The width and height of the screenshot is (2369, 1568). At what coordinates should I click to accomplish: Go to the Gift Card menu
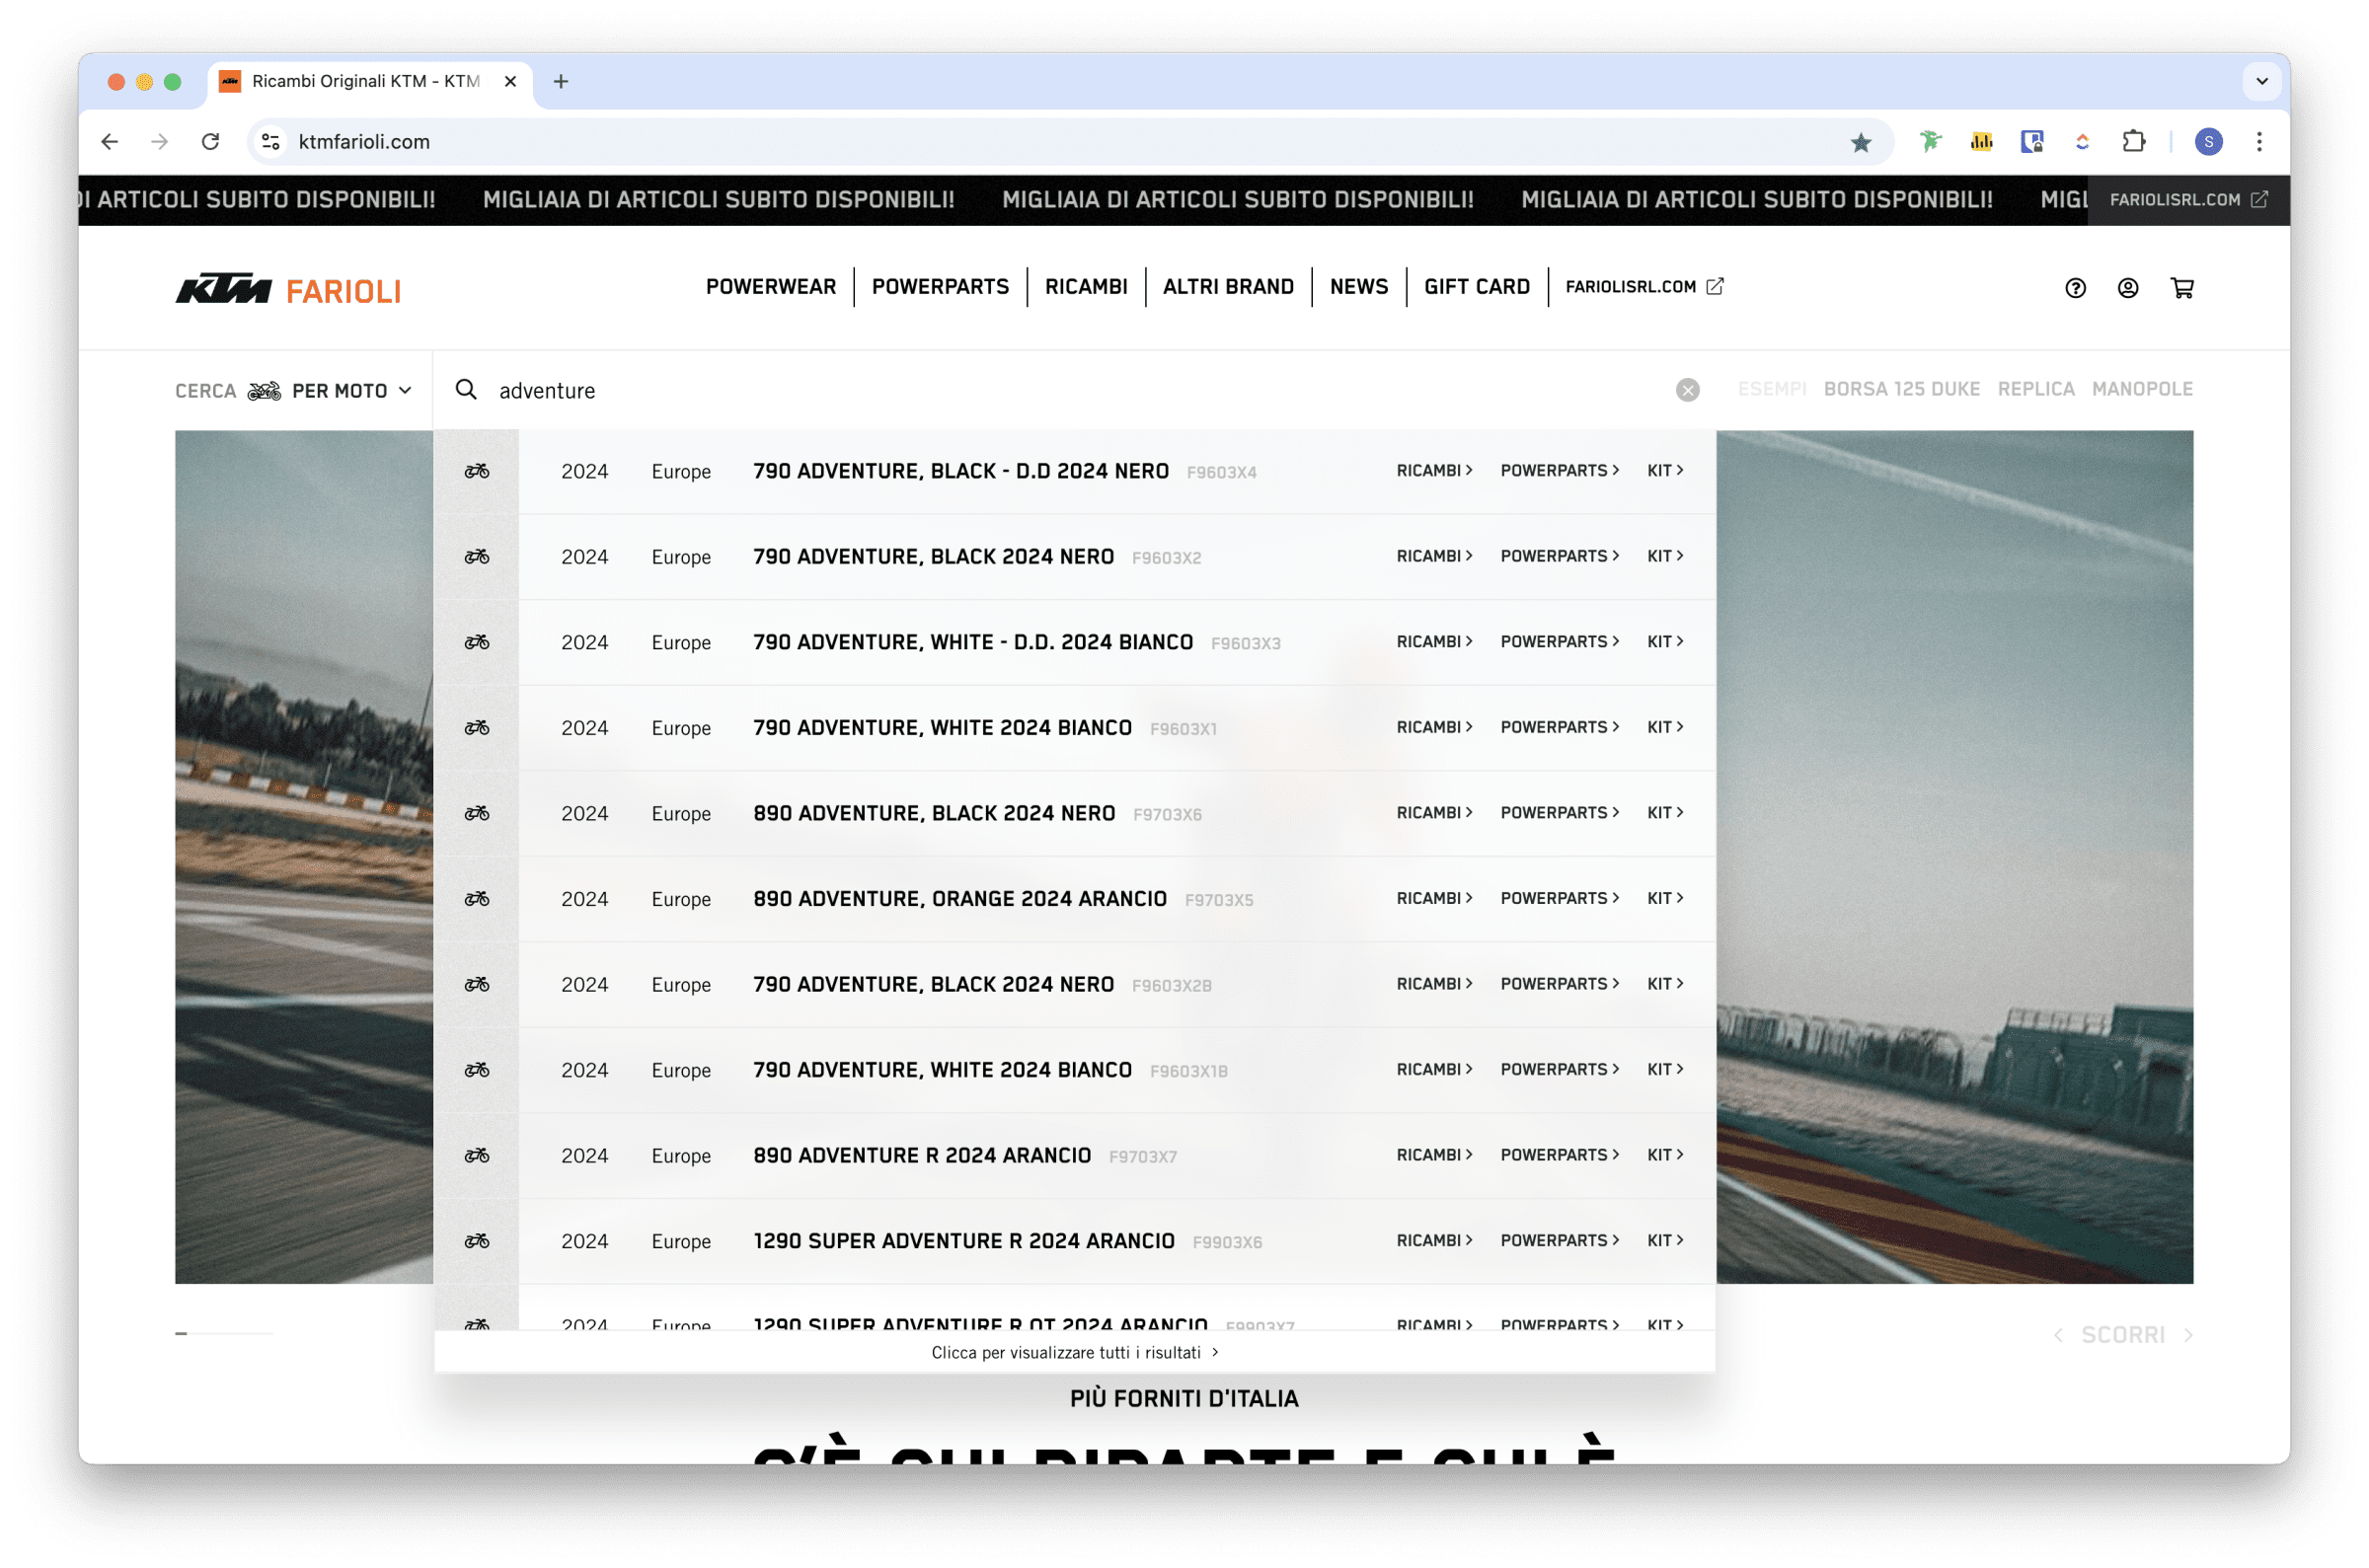(x=1476, y=287)
